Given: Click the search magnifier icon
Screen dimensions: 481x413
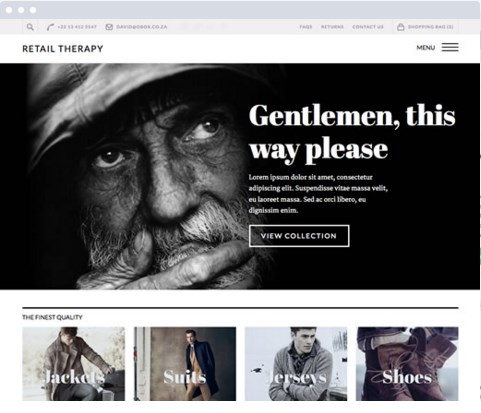Looking at the screenshot, I should click(x=30, y=27).
